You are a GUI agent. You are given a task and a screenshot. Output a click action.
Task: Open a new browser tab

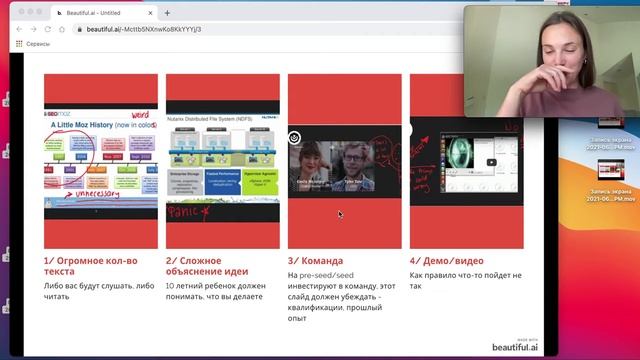pyautogui.click(x=167, y=13)
